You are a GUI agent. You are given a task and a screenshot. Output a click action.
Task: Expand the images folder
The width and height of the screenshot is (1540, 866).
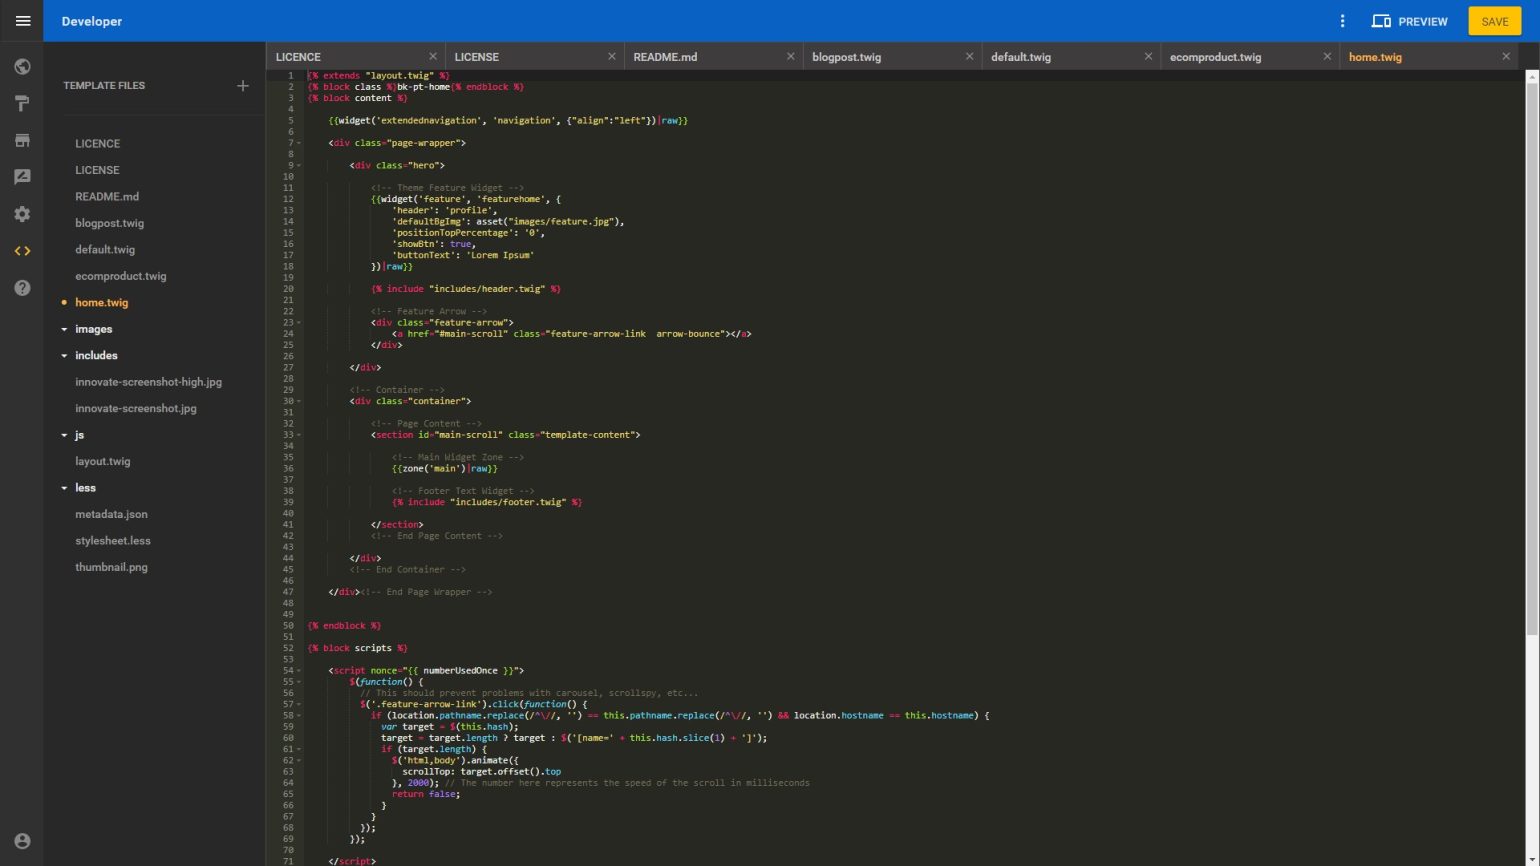[65, 329]
